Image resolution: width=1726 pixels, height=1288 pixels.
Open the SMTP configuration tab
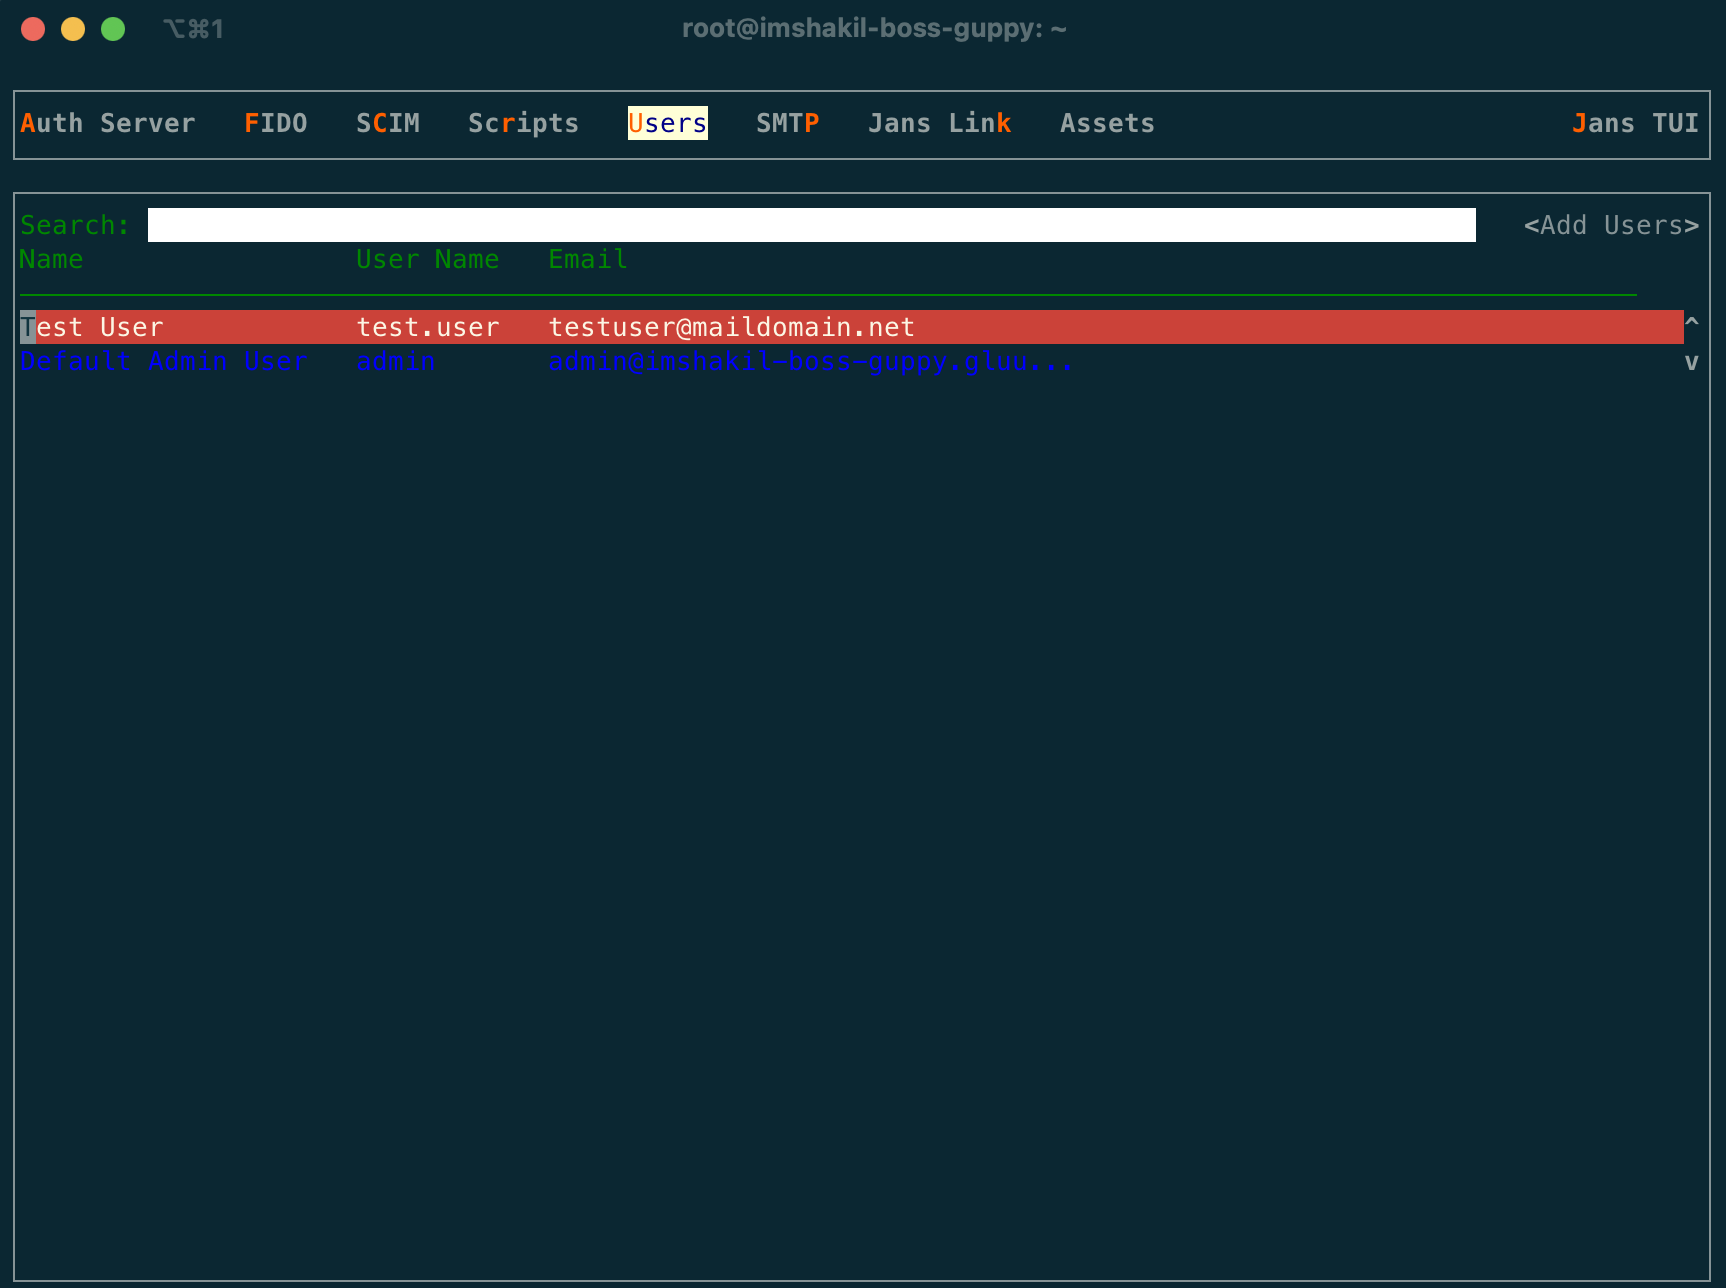pyautogui.click(x=788, y=123)
